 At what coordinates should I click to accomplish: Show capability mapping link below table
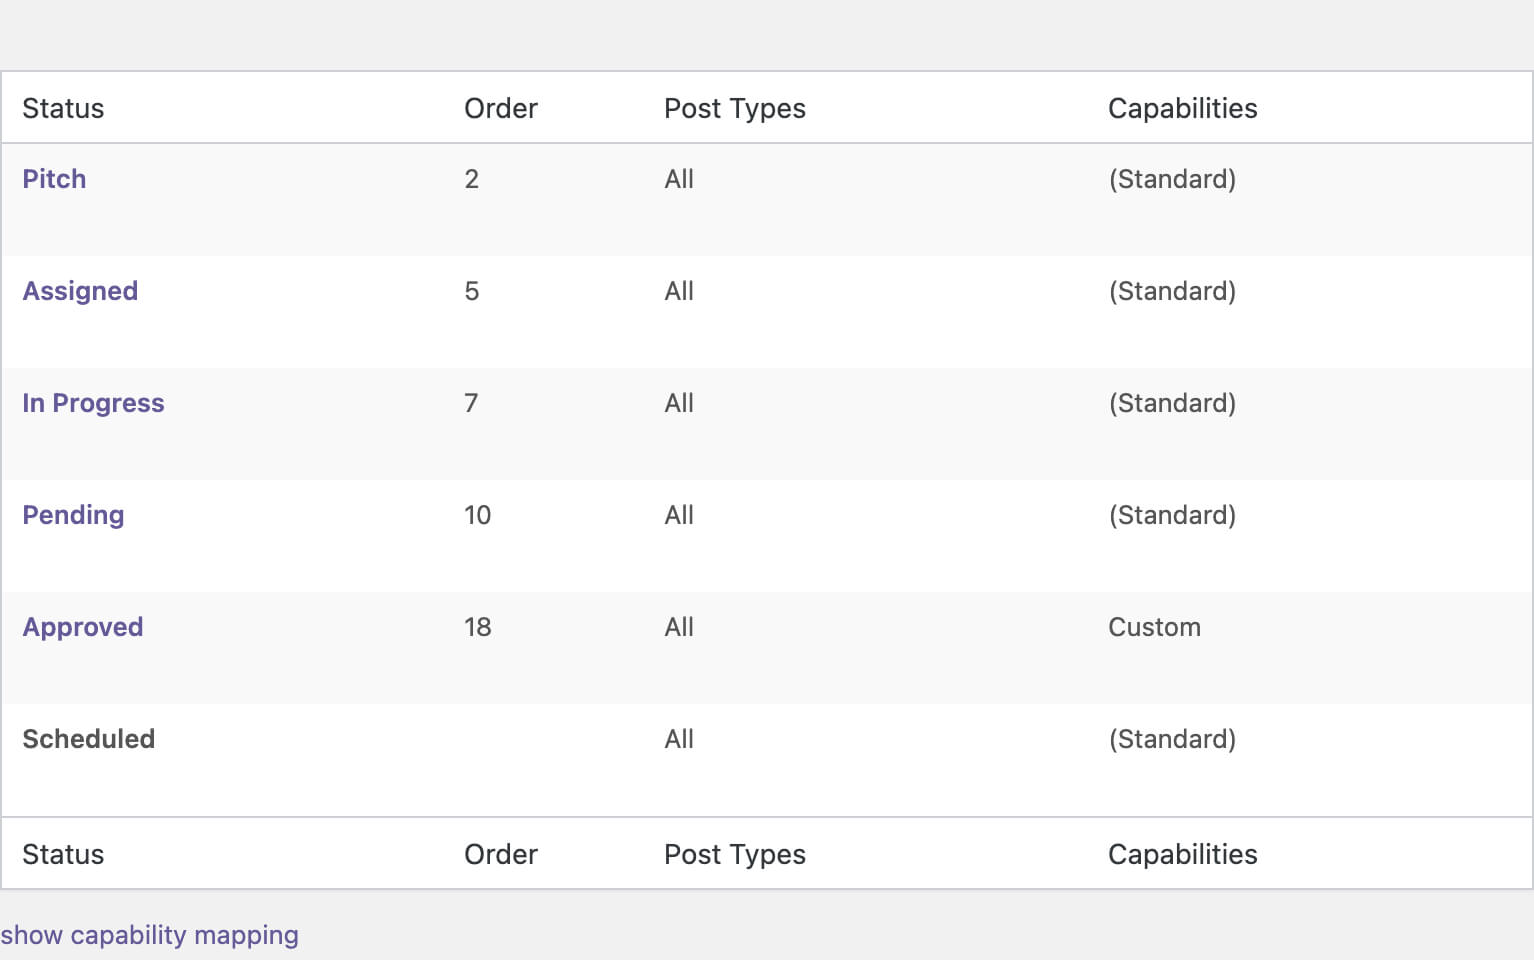pos(150,935)
